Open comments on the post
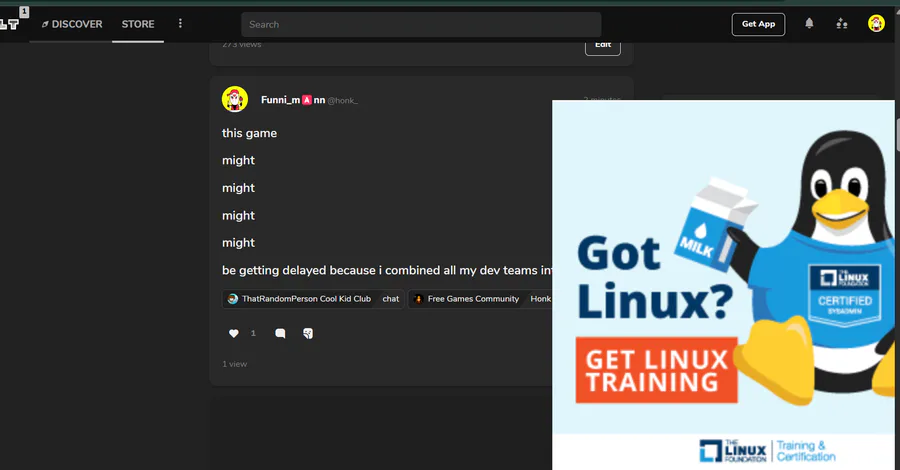The height and width of the screenshot is (470, 900). click(280, 333)
